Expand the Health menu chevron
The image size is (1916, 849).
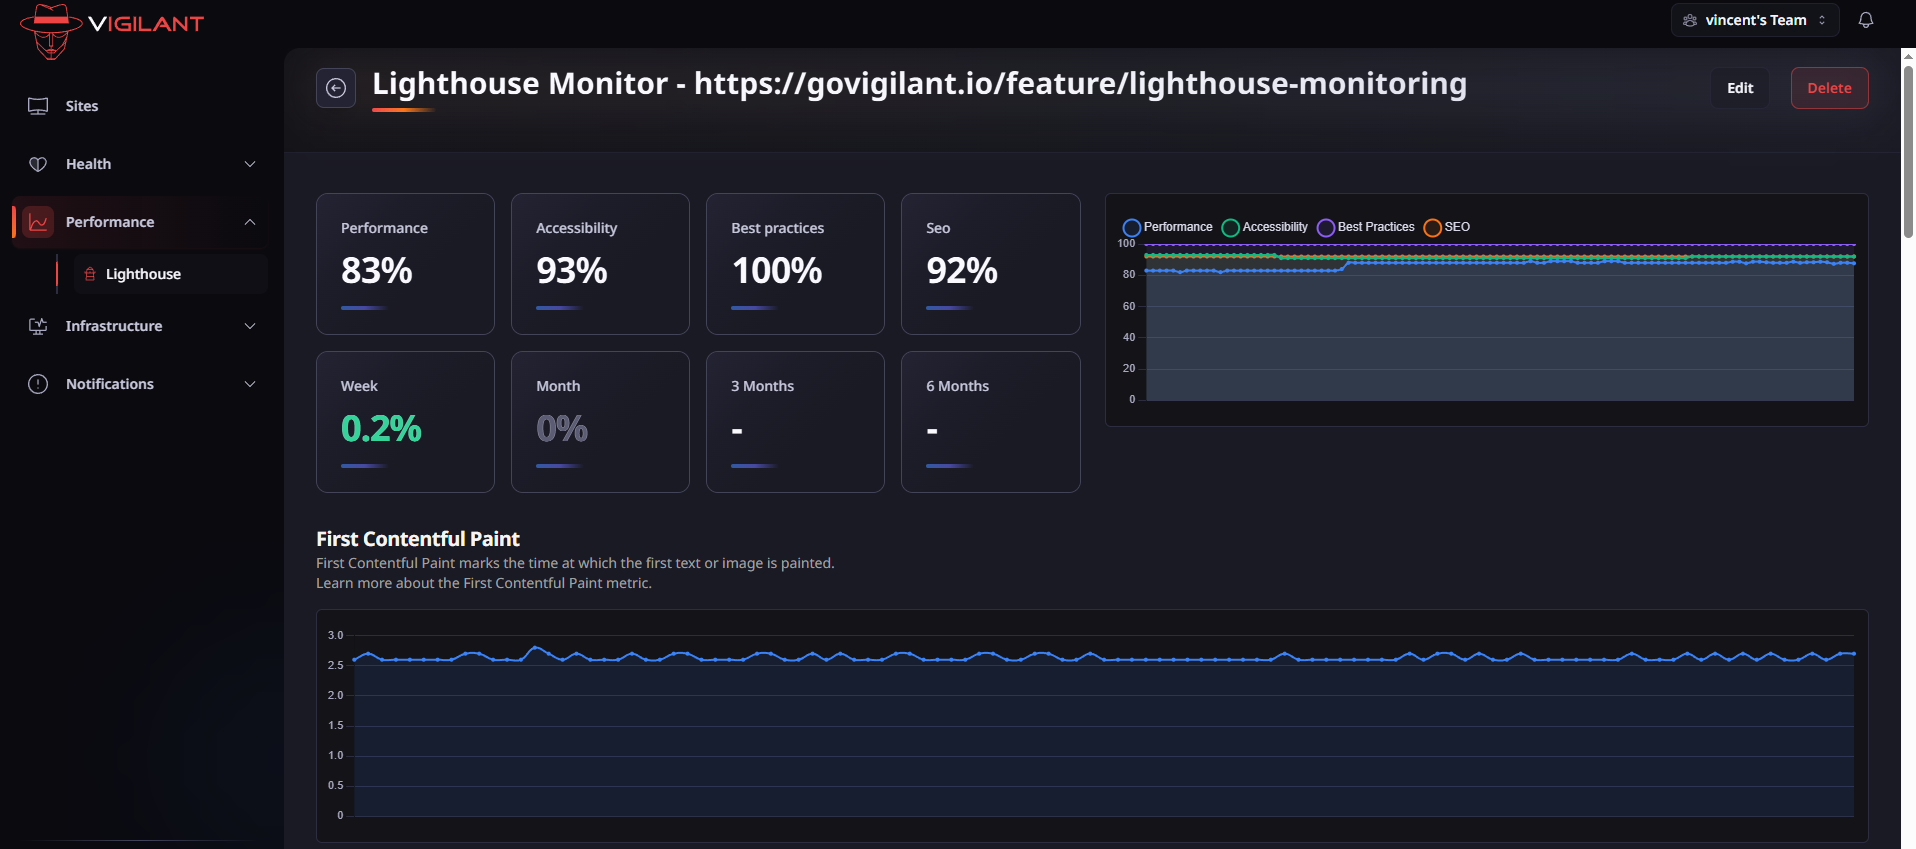[250, 164]
